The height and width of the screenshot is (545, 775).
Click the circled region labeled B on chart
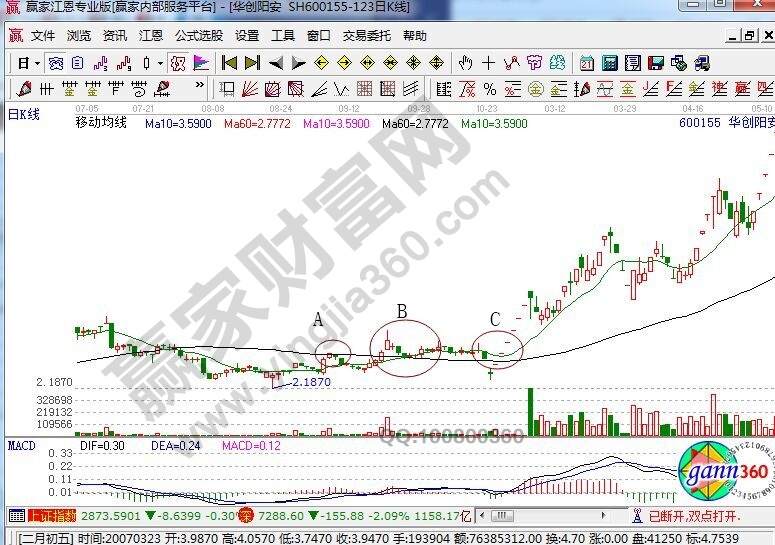[x=406, y=348]
